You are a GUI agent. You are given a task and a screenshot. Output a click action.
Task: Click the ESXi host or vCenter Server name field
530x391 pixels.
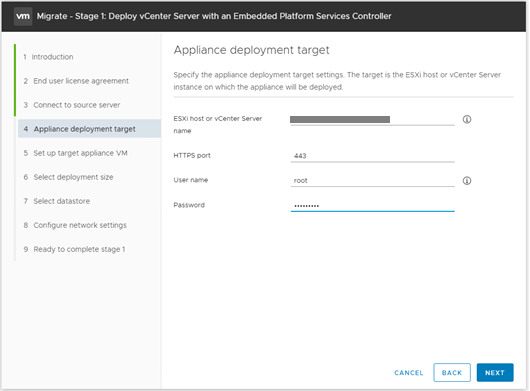[372, 120]
